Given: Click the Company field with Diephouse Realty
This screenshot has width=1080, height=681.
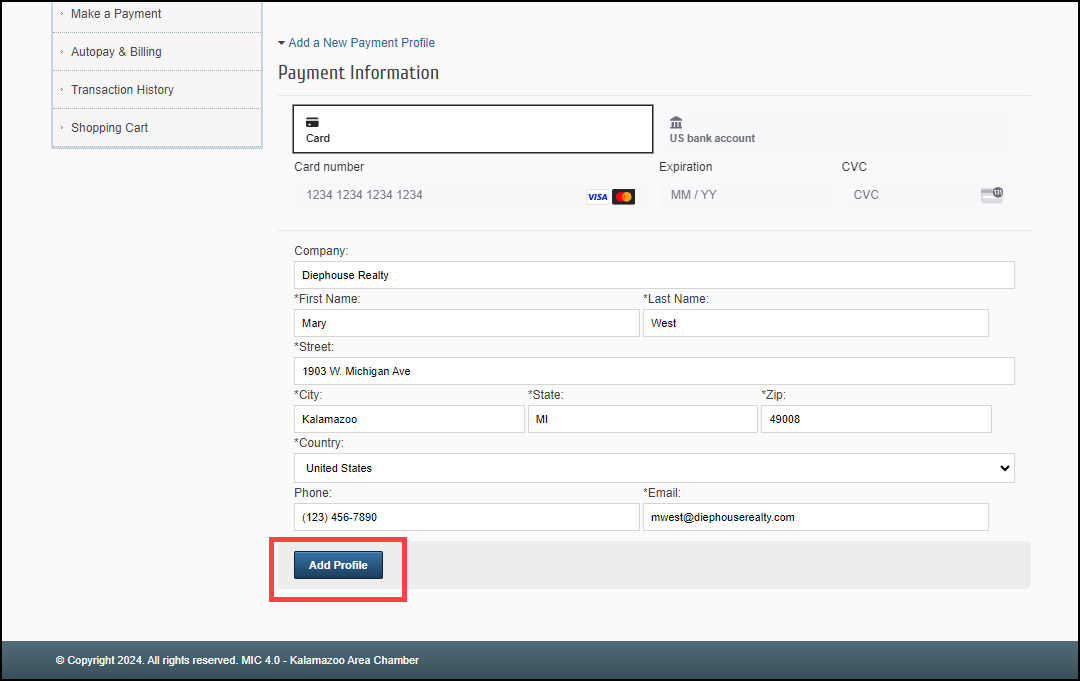Looking at the screenshot, I should 654,275.
